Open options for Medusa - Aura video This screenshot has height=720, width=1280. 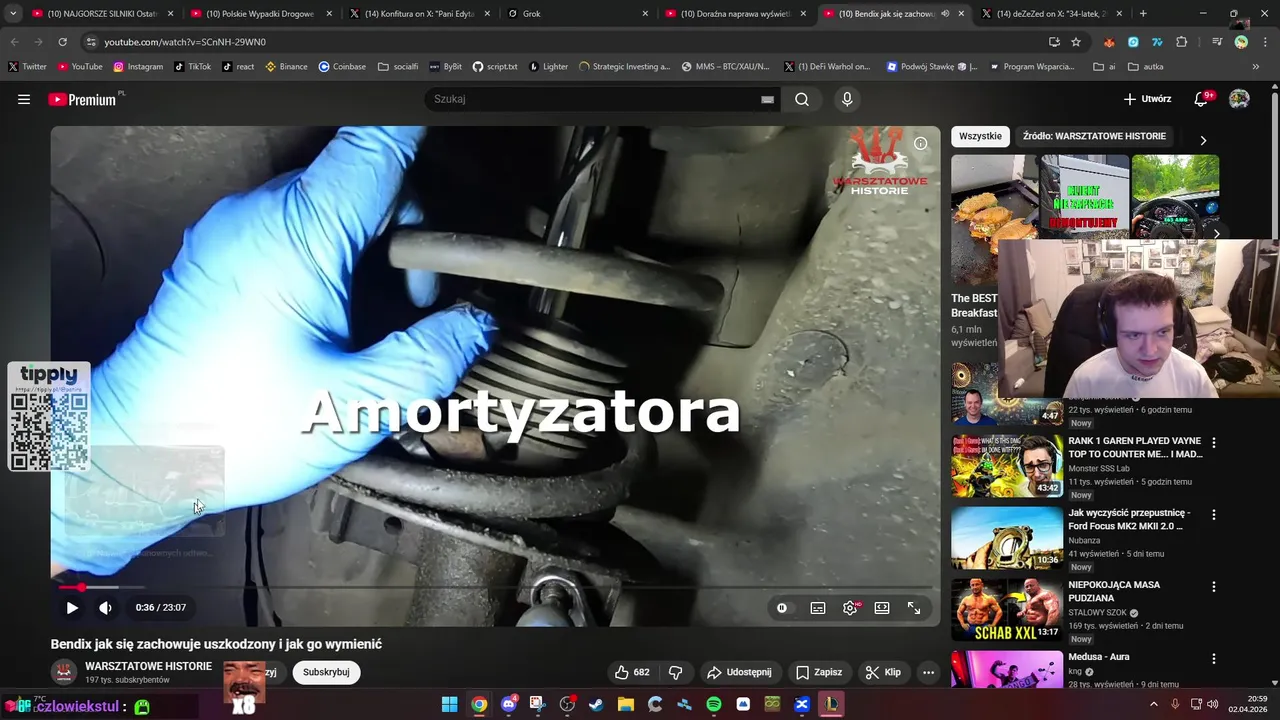point(1214,658)
